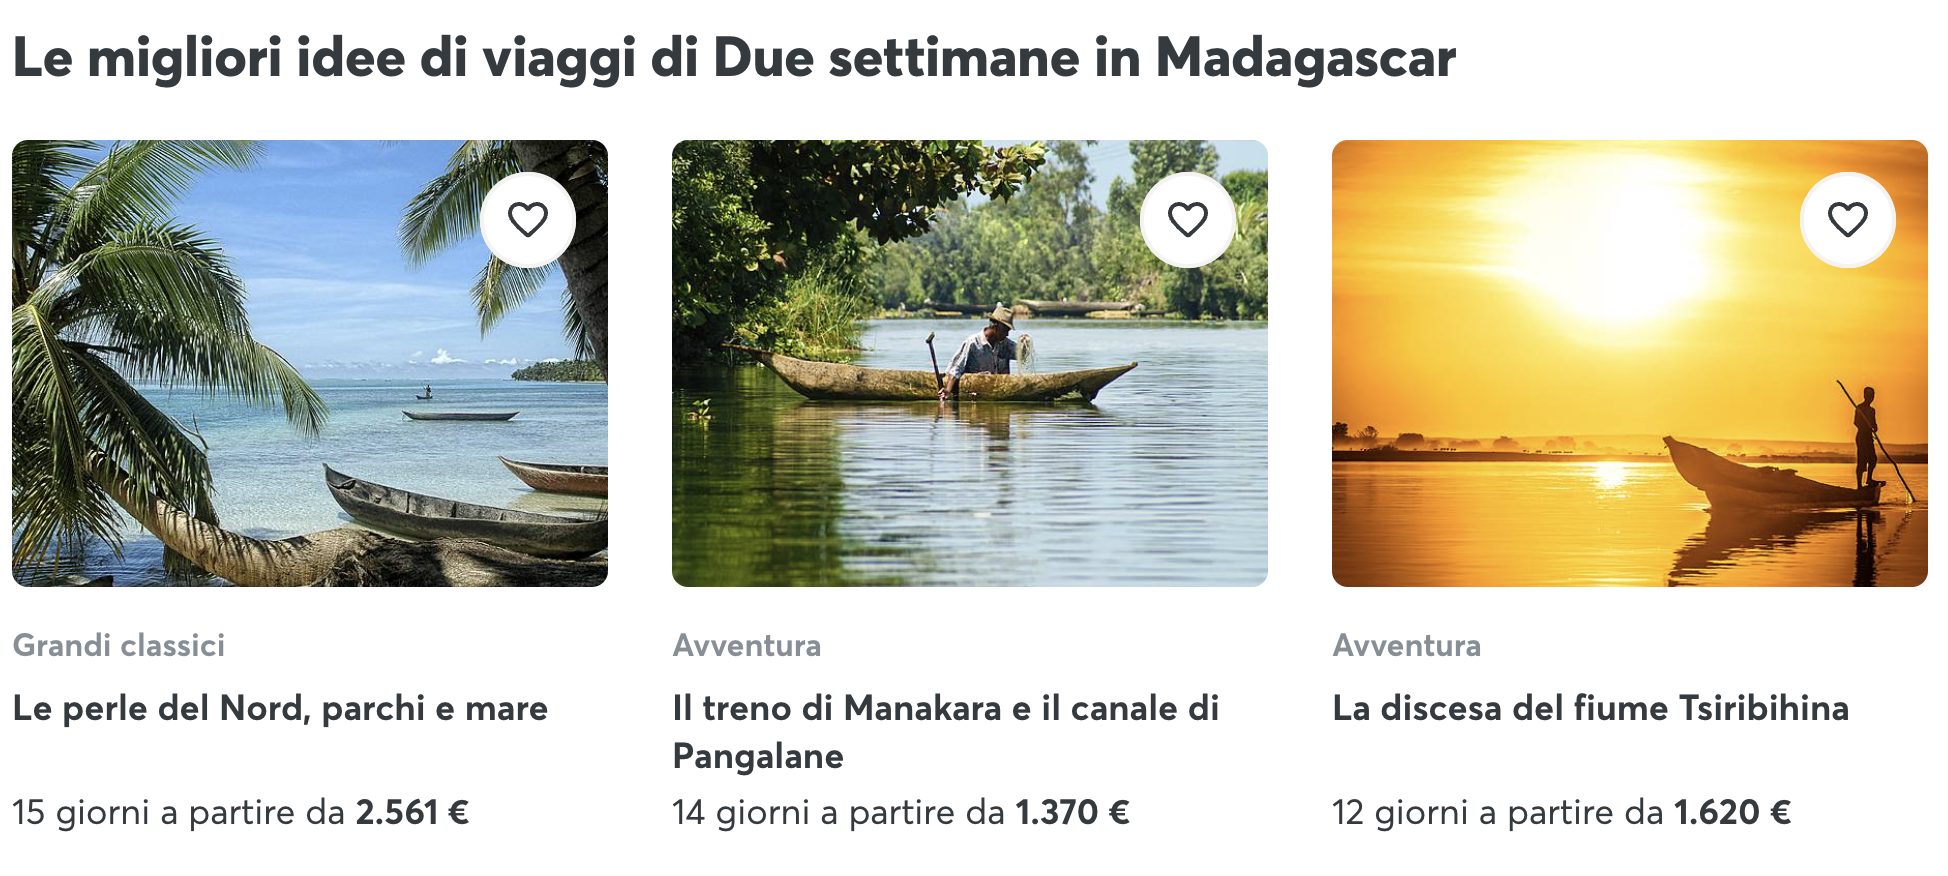This screenshot has width=1948, height=876.
Task: Click Avventura label above Tsiribihina trip
Action: pos(1407,645)
